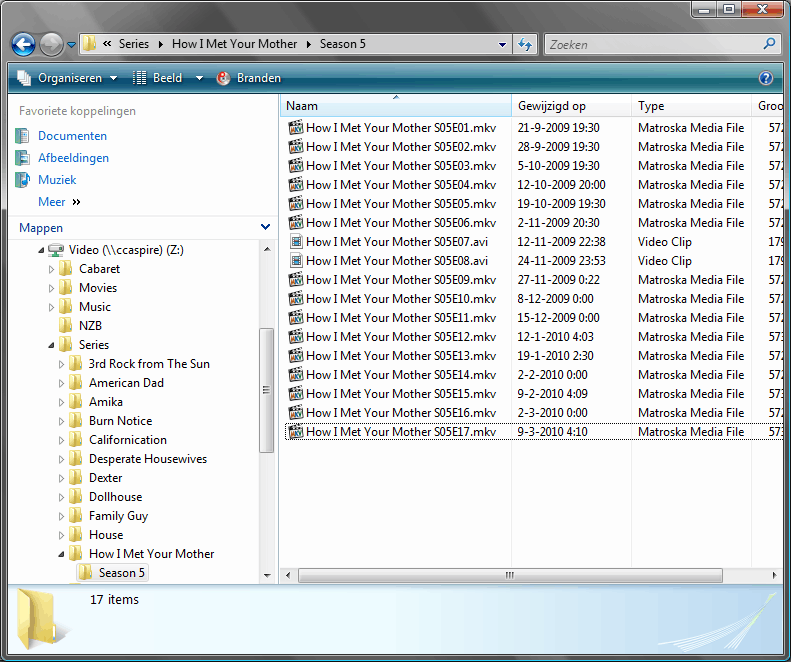The height and width of the screenshot is (662, 791).
Task: Select the Dollhouse folder
Action: pyautogui.click(x=116, y=497)
